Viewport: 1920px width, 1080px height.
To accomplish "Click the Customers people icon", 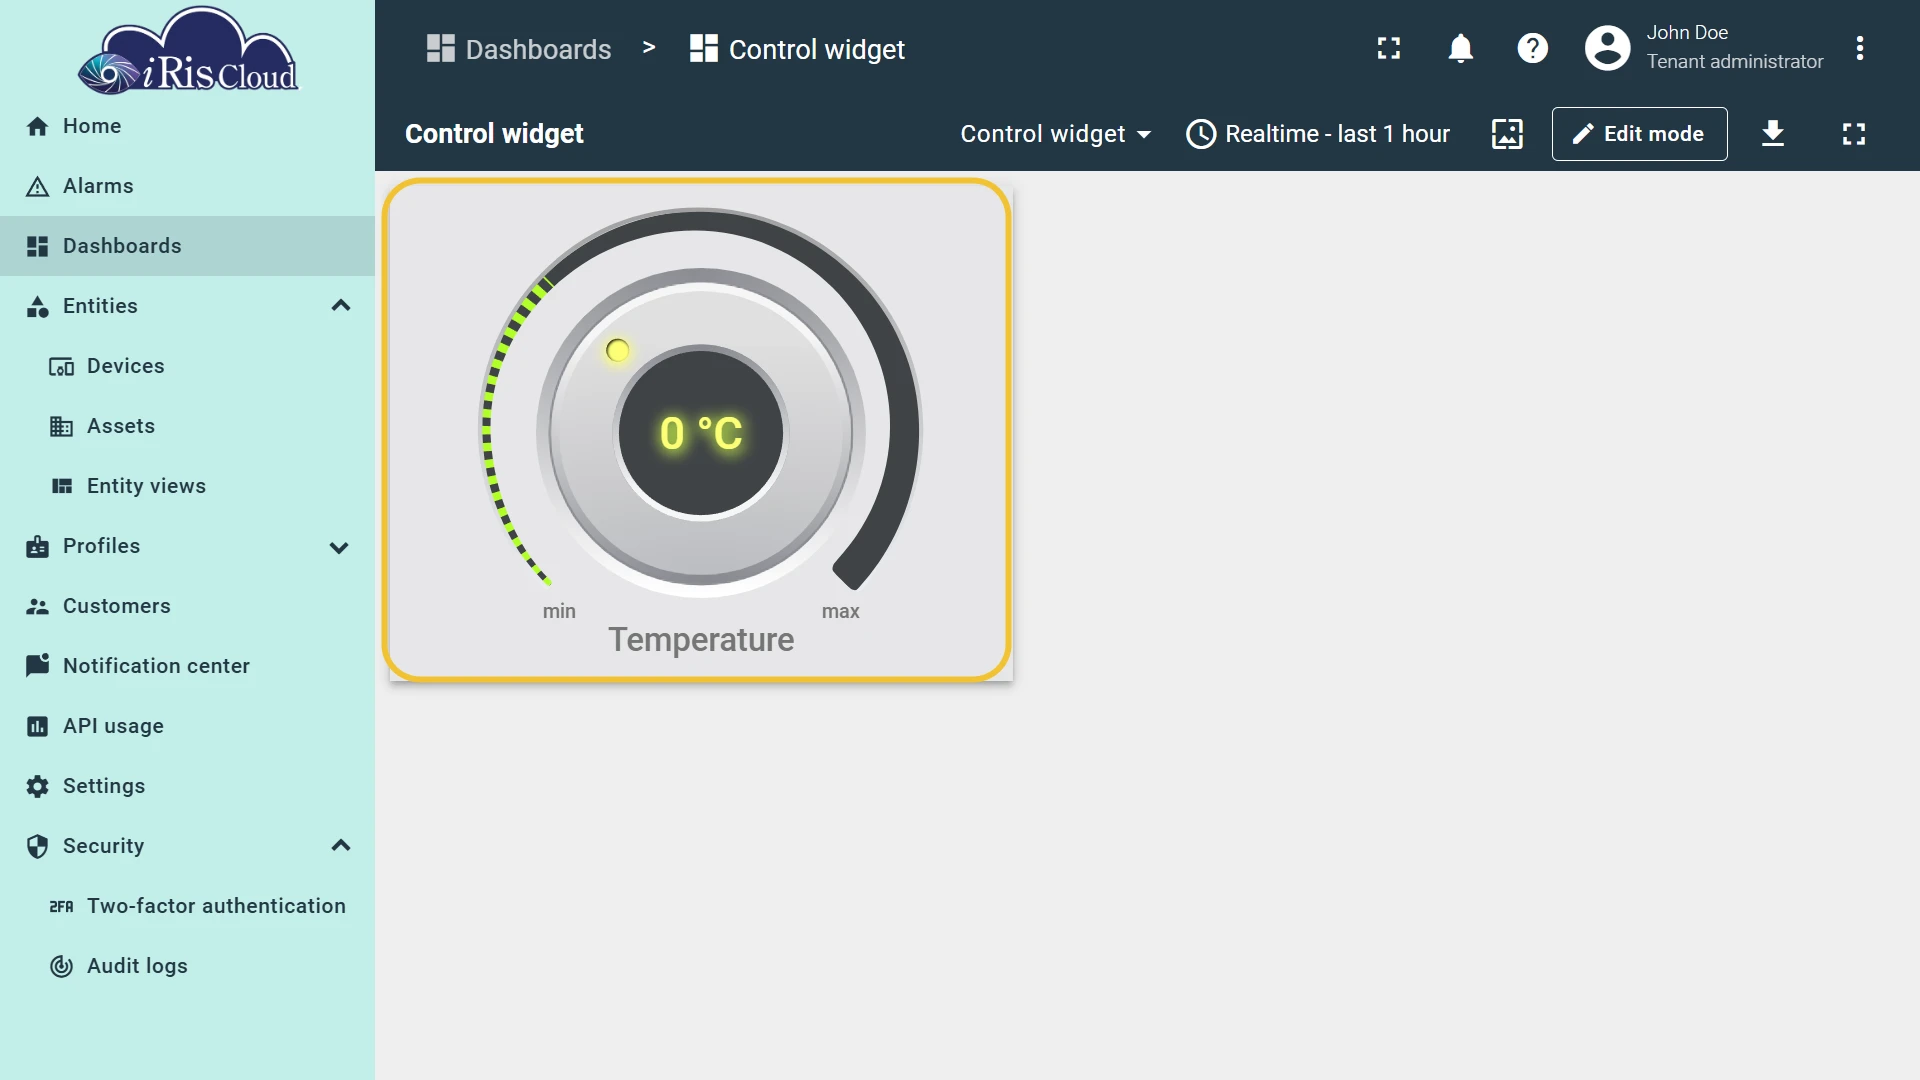I will 37,606.
